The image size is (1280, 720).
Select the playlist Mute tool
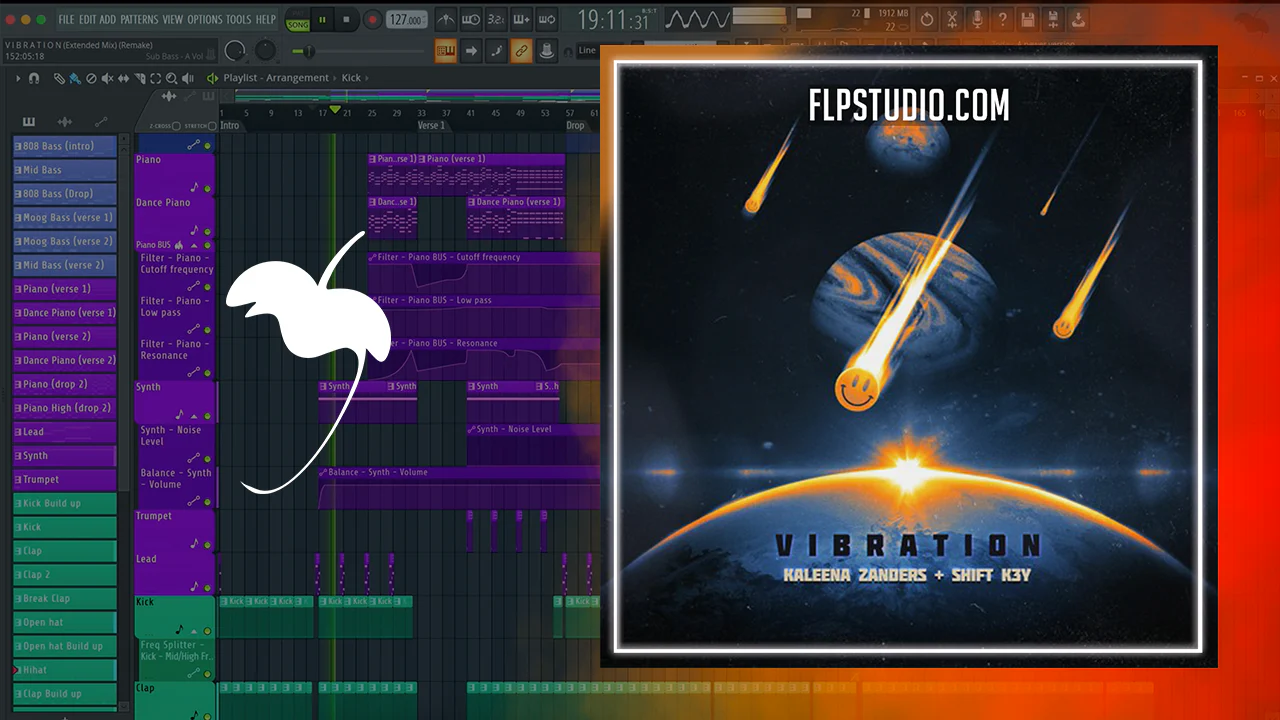point(107,78)
